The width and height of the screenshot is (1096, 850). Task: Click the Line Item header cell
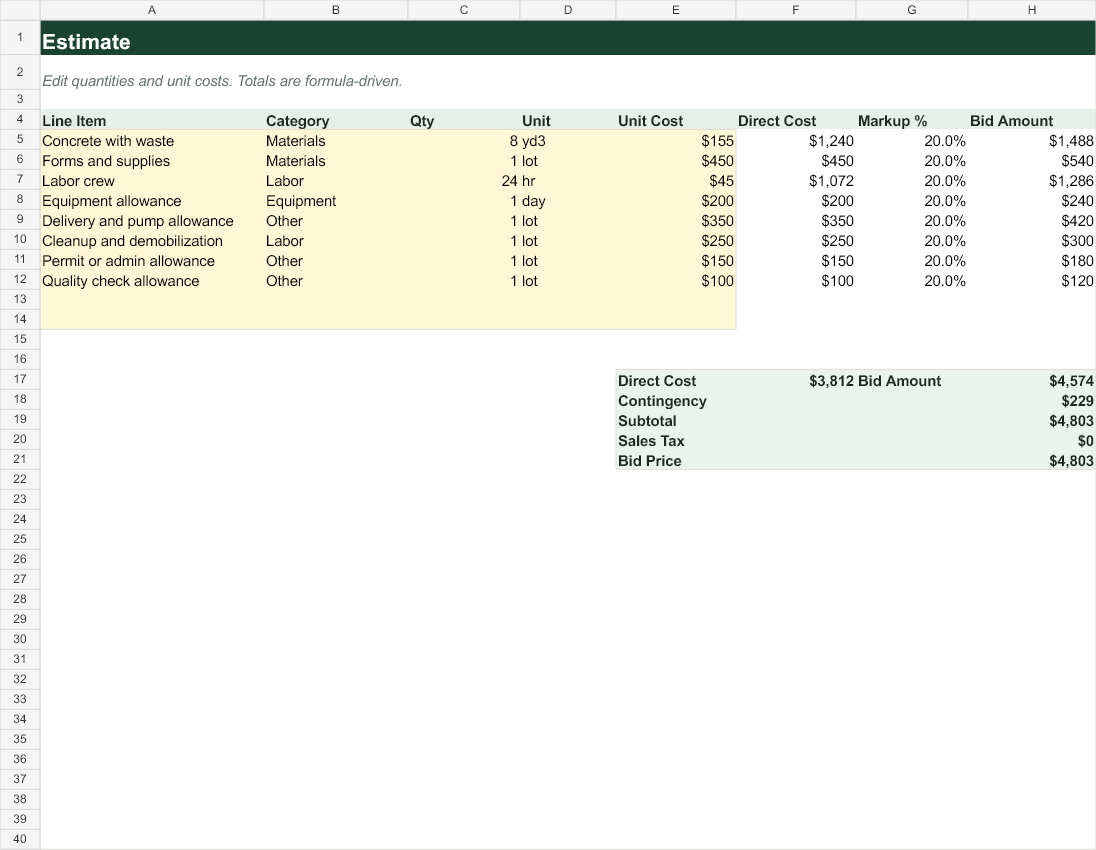[152, 120]
